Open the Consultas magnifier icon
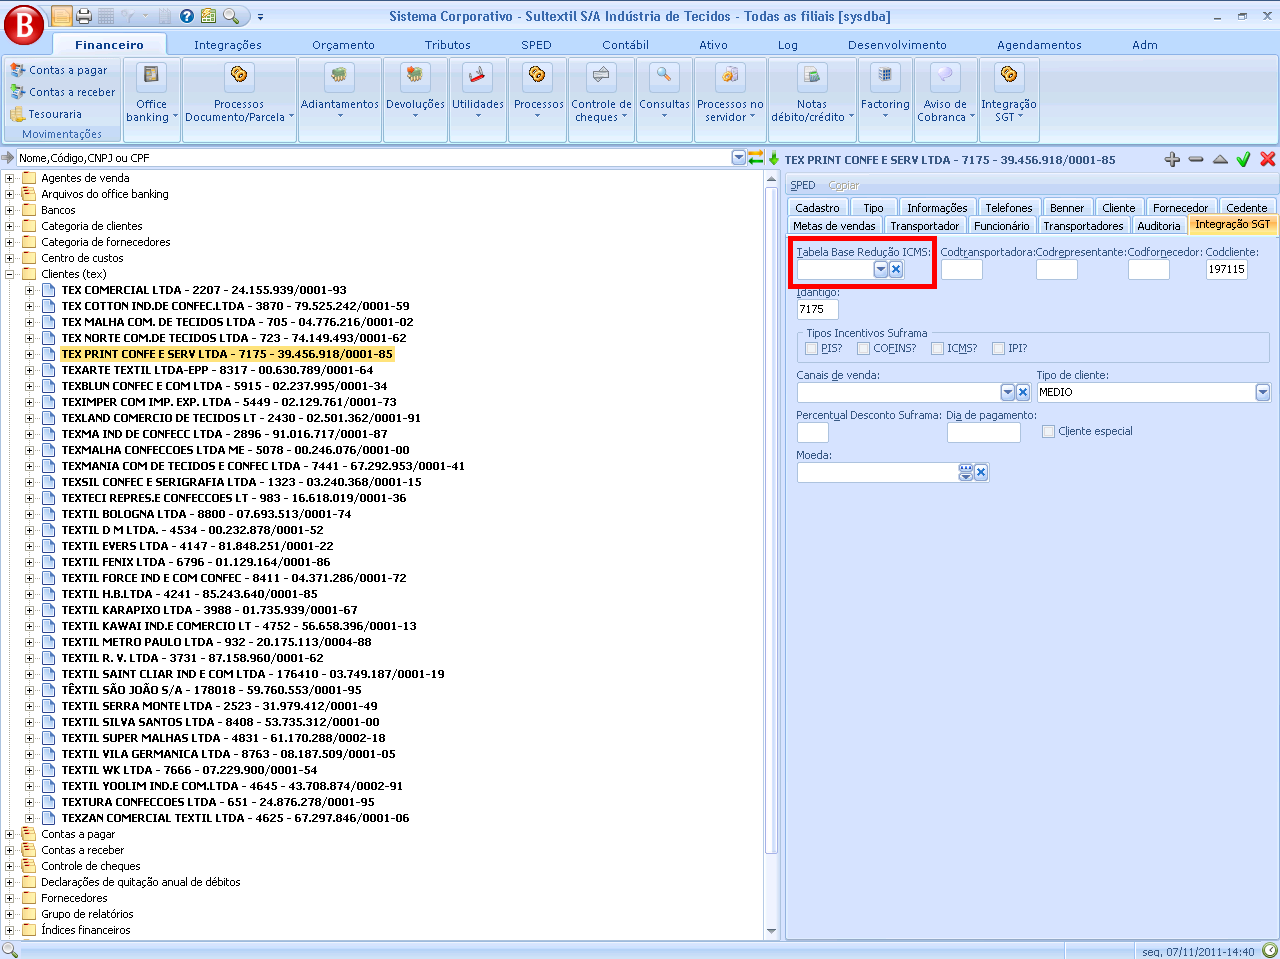This screenshot has height=959, width=1280. 664,76
